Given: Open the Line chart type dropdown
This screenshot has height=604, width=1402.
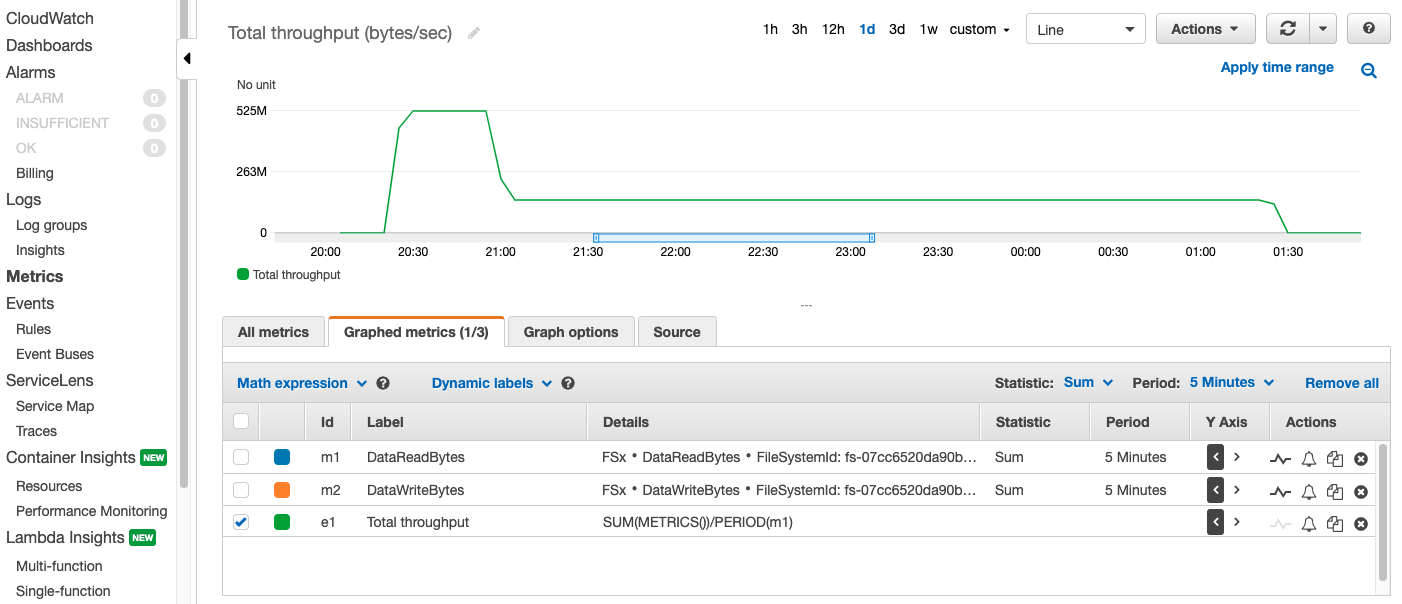Looking at the screenshot, I should tap(1086, 29).
